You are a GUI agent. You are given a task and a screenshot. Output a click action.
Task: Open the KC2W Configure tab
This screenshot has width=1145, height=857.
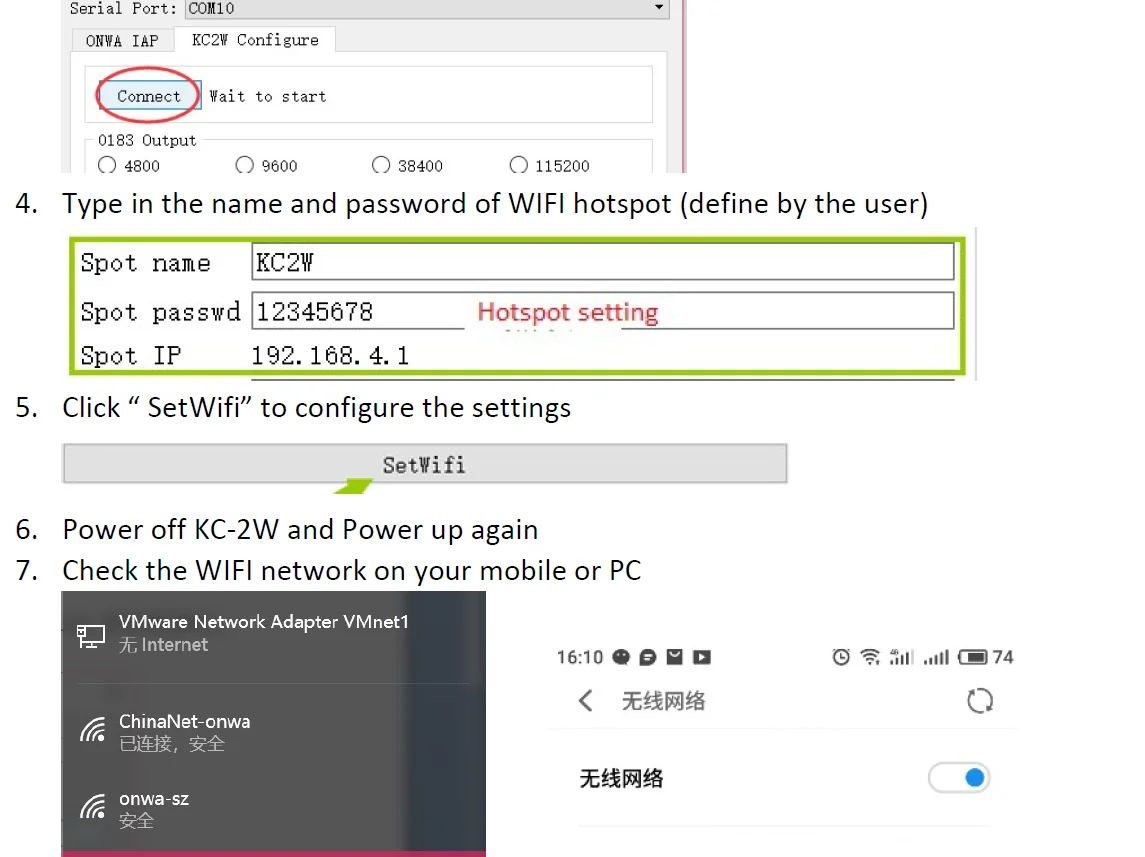(x=255, y=40)
